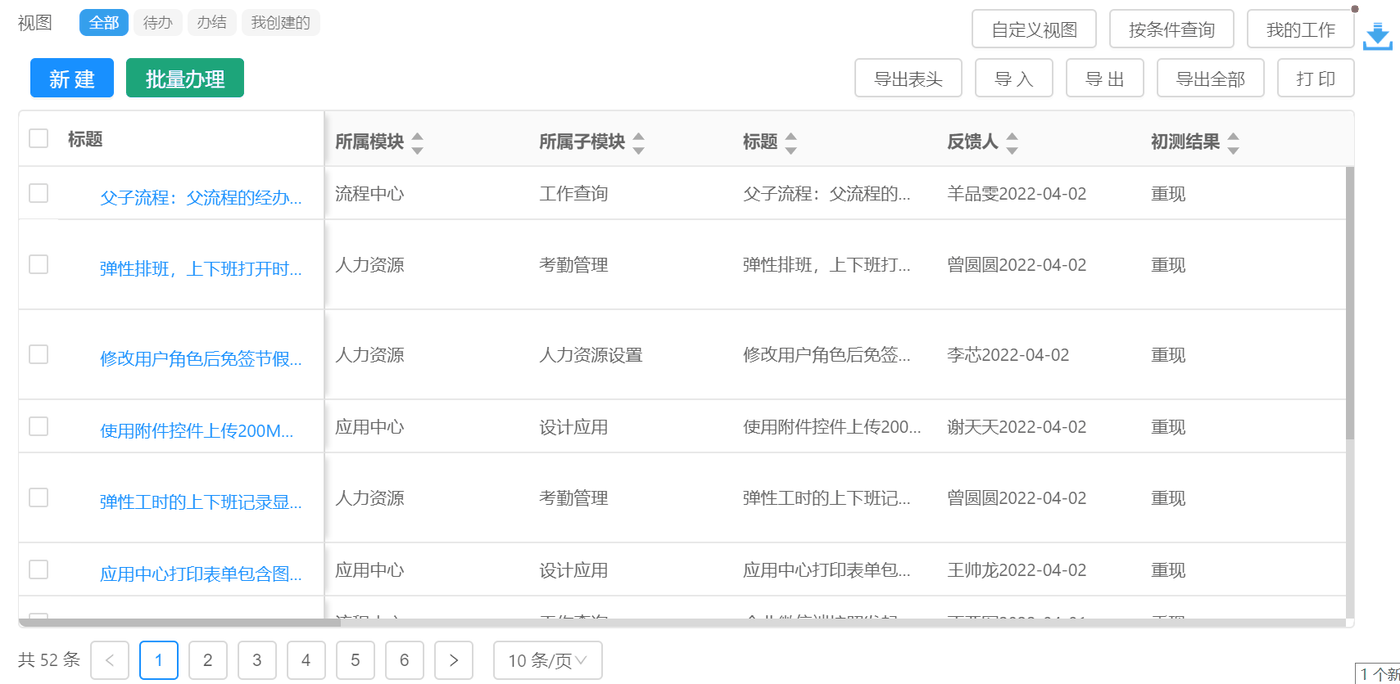Check the 弹性排班 row checkbox
This screenshot has width=1400, height=684.
[x=38, y=264]
